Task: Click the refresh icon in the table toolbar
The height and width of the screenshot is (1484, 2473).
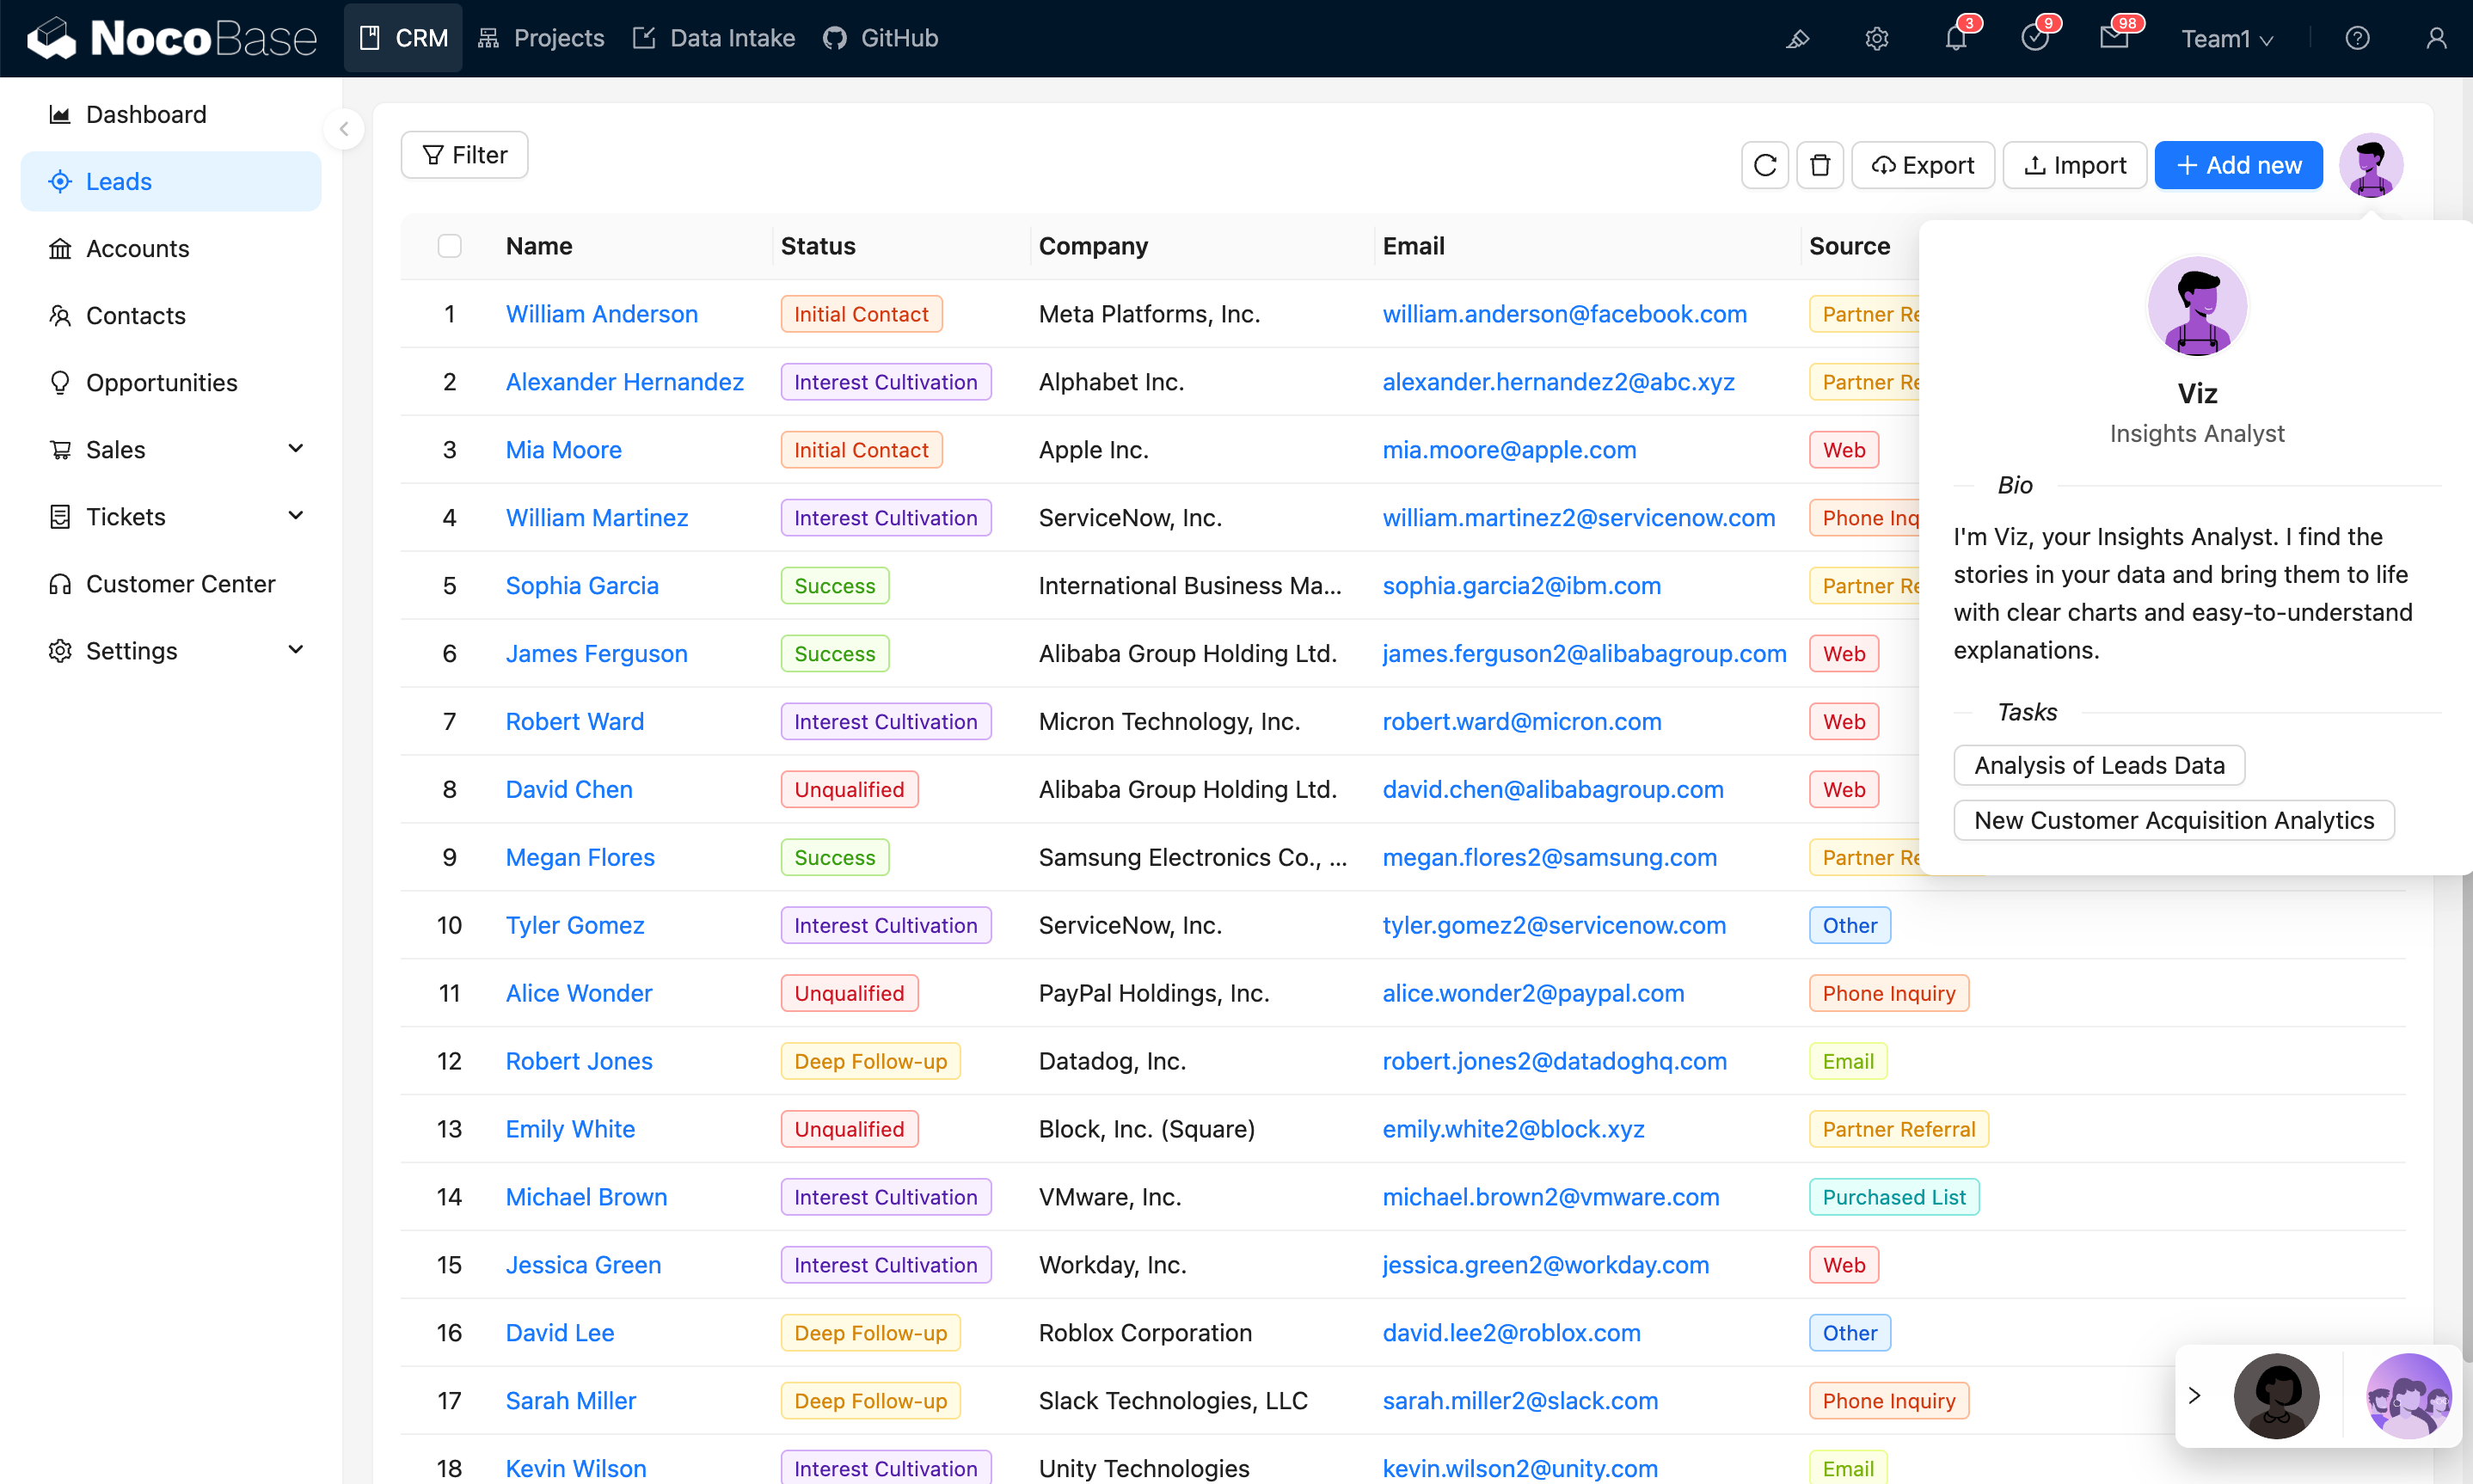Action: coord(1765,165)
